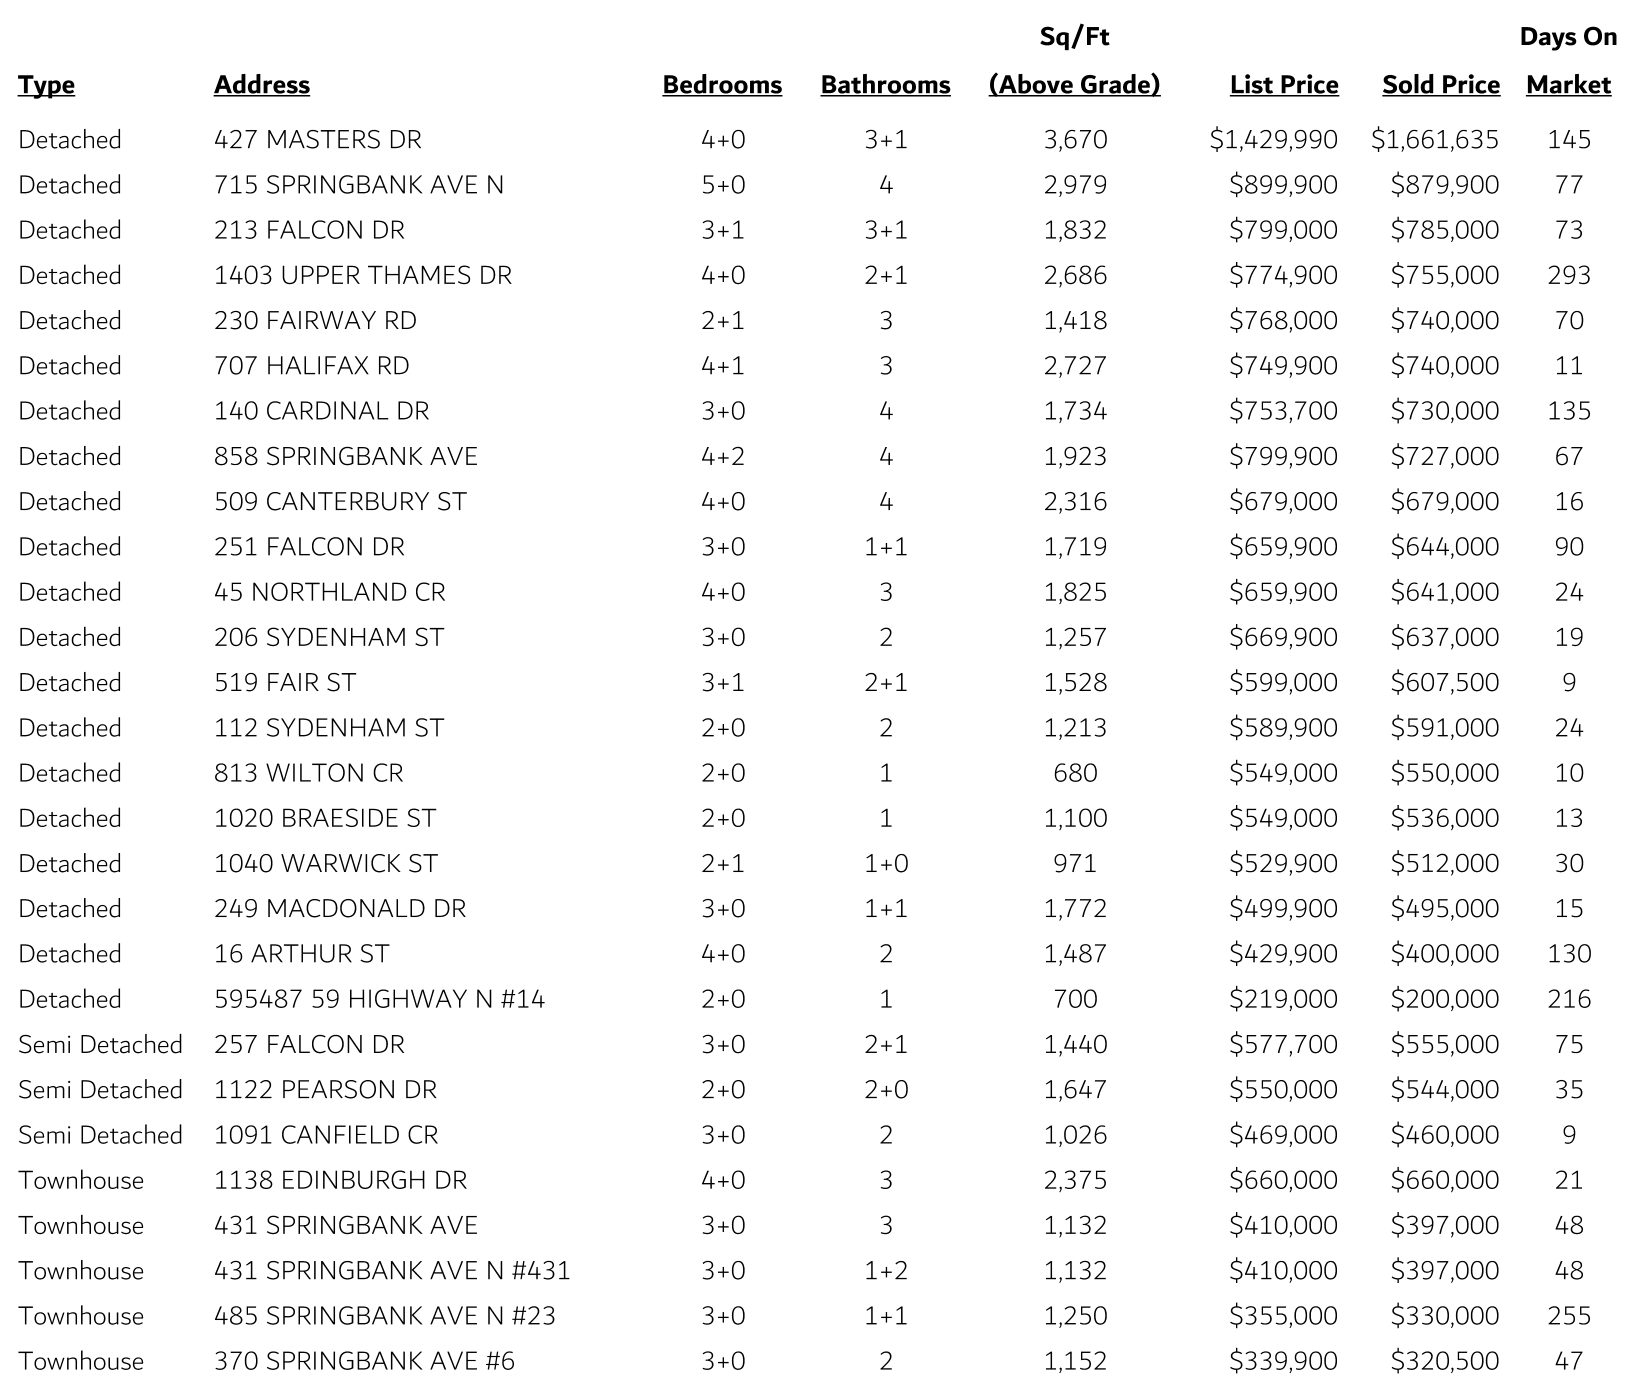Click the Type column header
Image resolution: width=1650 pixels, height=1391 pixels.
(x=46, y=85)
